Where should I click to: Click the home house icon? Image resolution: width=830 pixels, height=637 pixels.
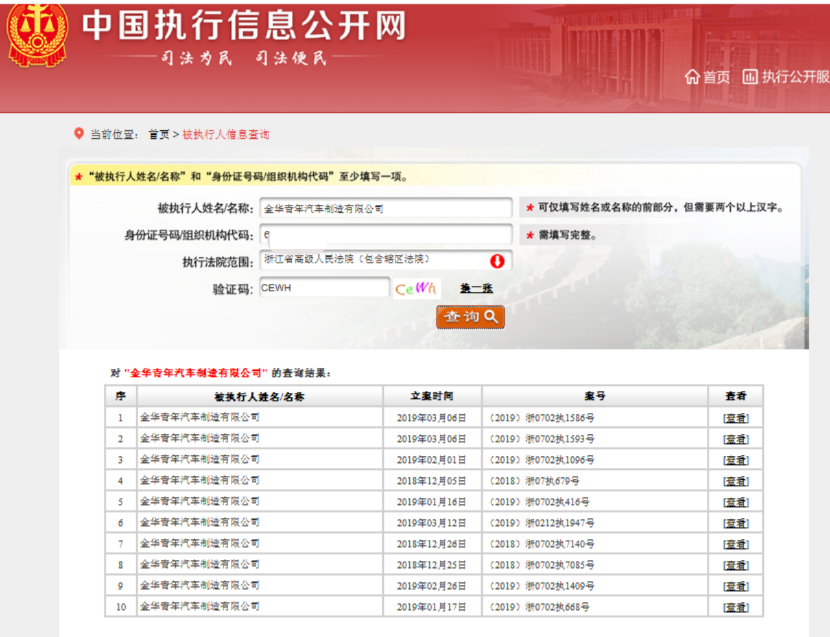coord(692,77)
